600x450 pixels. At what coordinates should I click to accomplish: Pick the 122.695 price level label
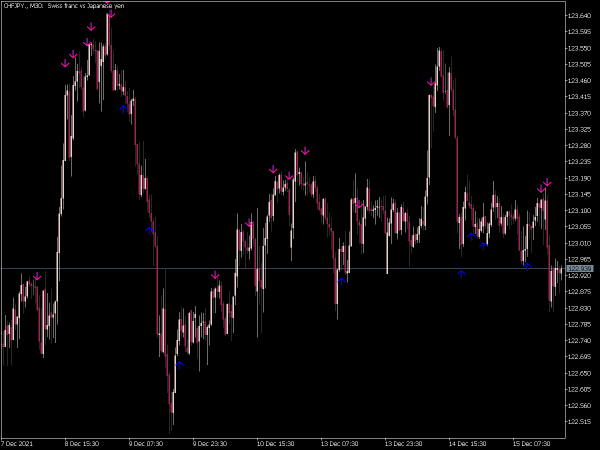click(579, 357)
